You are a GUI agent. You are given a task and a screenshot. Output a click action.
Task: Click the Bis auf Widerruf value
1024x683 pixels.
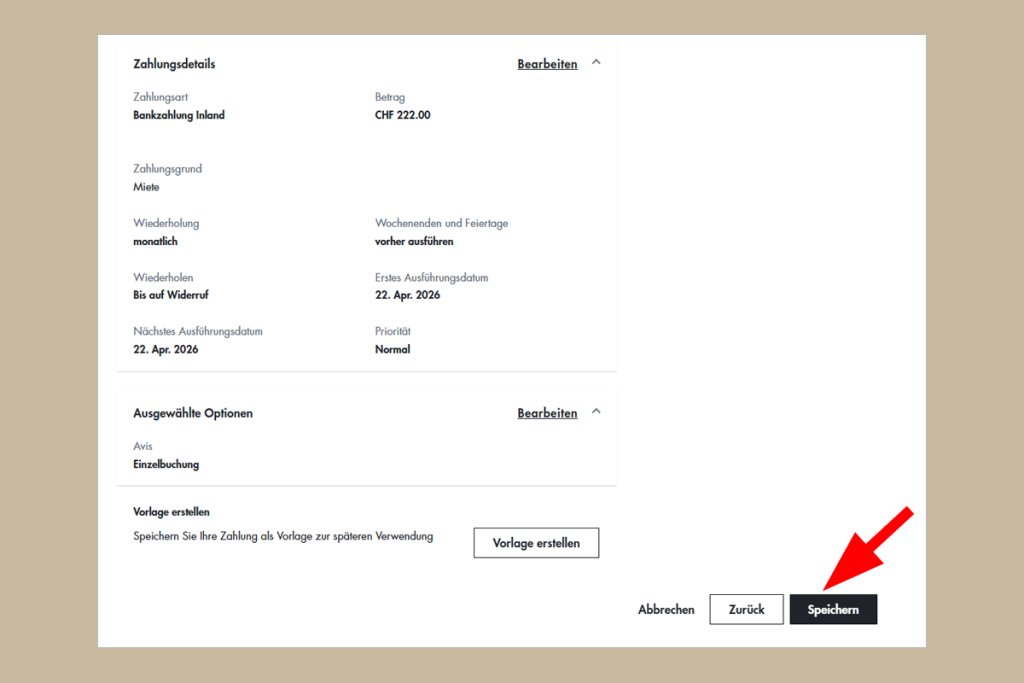pyautogui.click(x=171, y=295)
